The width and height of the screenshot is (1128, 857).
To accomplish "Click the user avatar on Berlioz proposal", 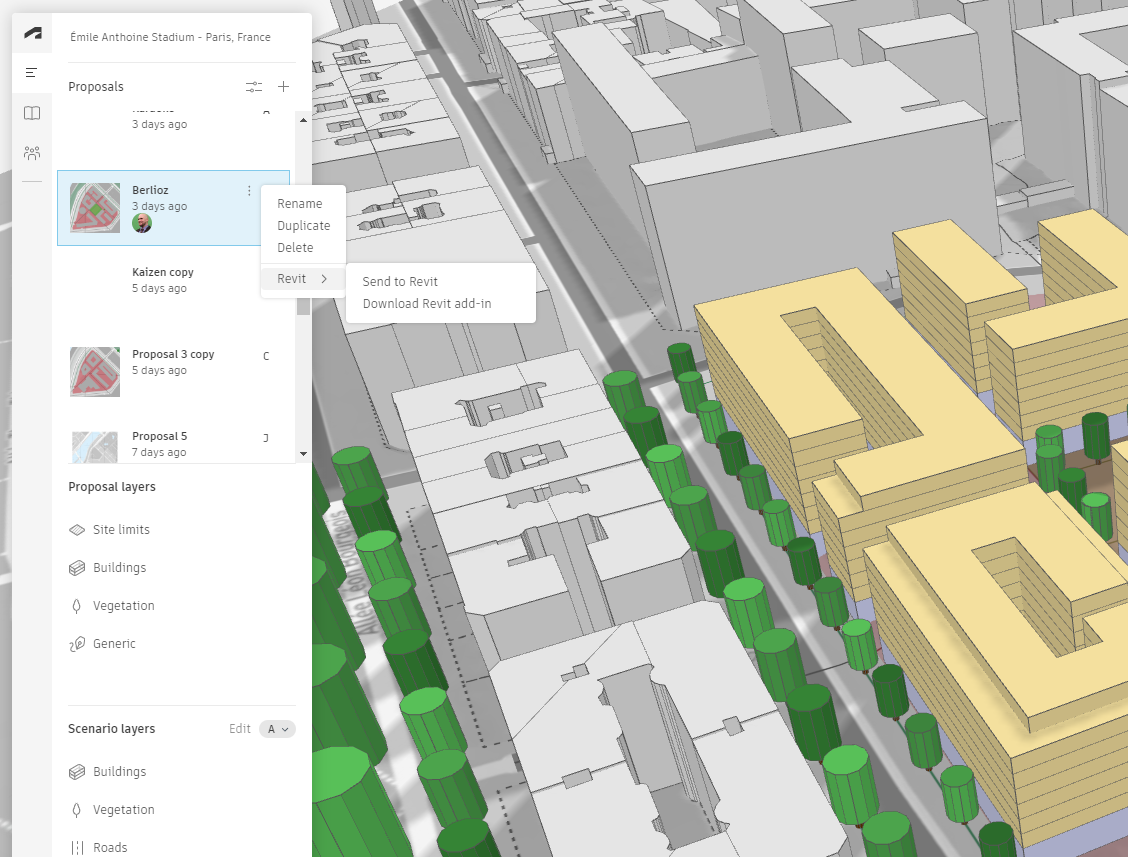I will [142, 223].
